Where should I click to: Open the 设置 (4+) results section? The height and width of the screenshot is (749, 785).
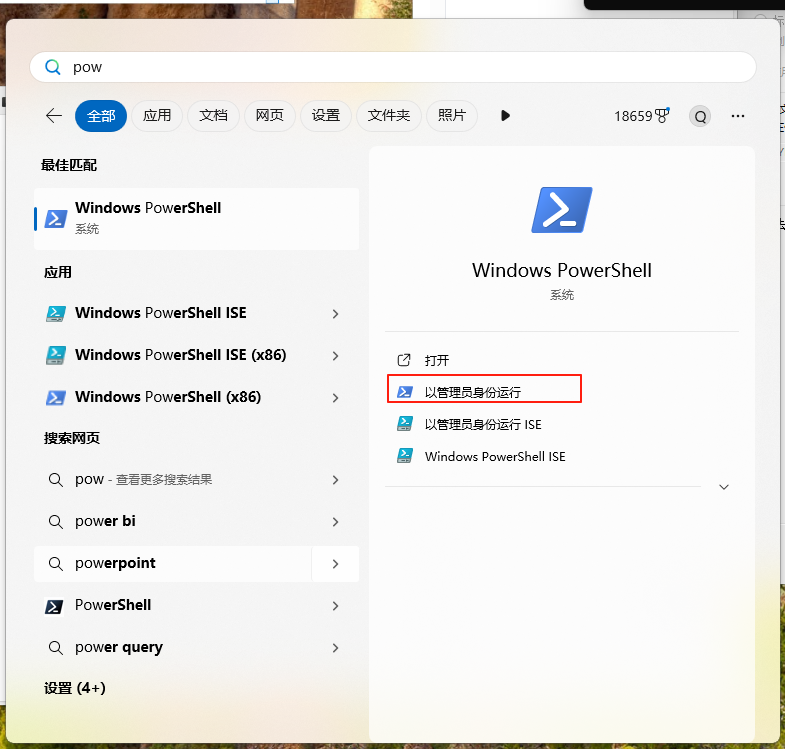tap(75, 688)
